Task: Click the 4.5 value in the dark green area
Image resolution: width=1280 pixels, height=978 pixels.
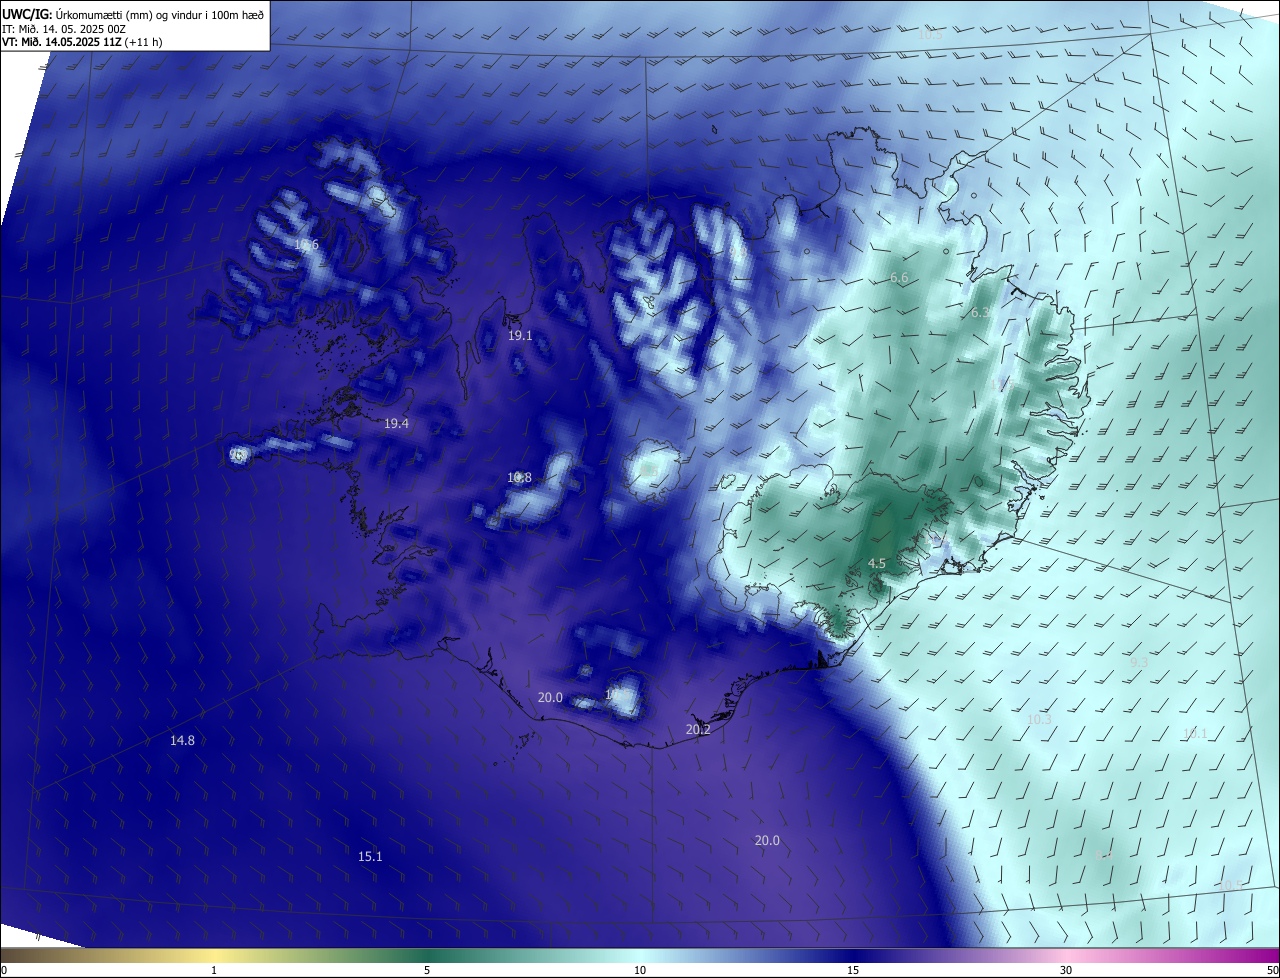Action: [x=877, y=564]
